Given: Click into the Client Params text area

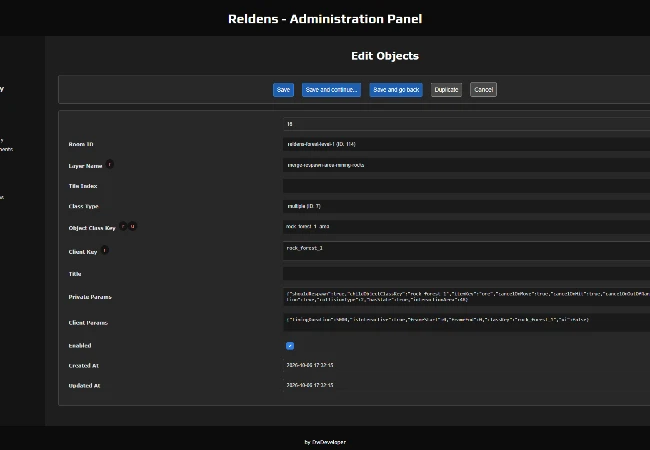Looking at the screenshot, I should pos(466,322).
